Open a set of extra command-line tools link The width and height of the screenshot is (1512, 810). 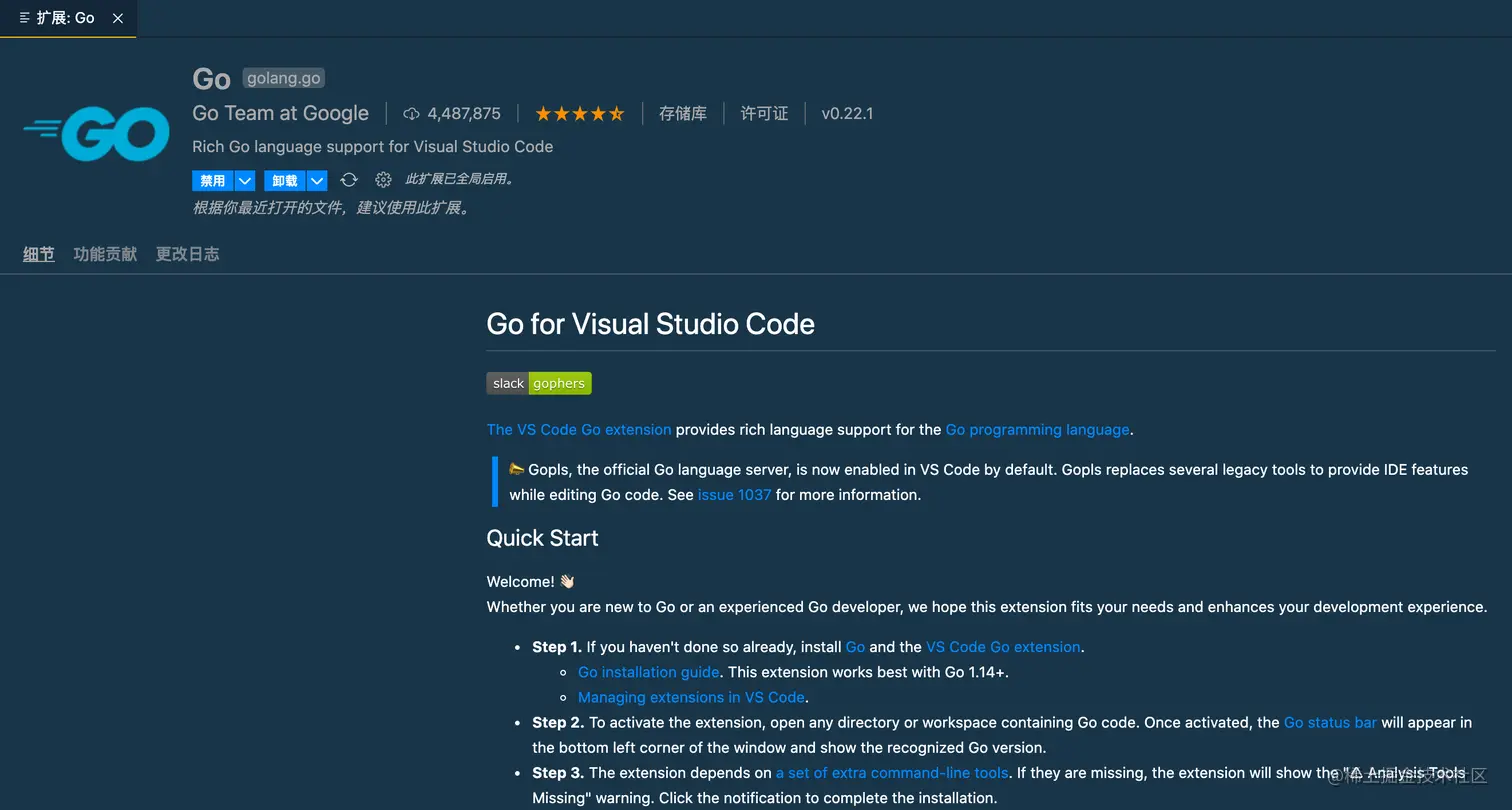pyautogui.click(x=892, y=773)
